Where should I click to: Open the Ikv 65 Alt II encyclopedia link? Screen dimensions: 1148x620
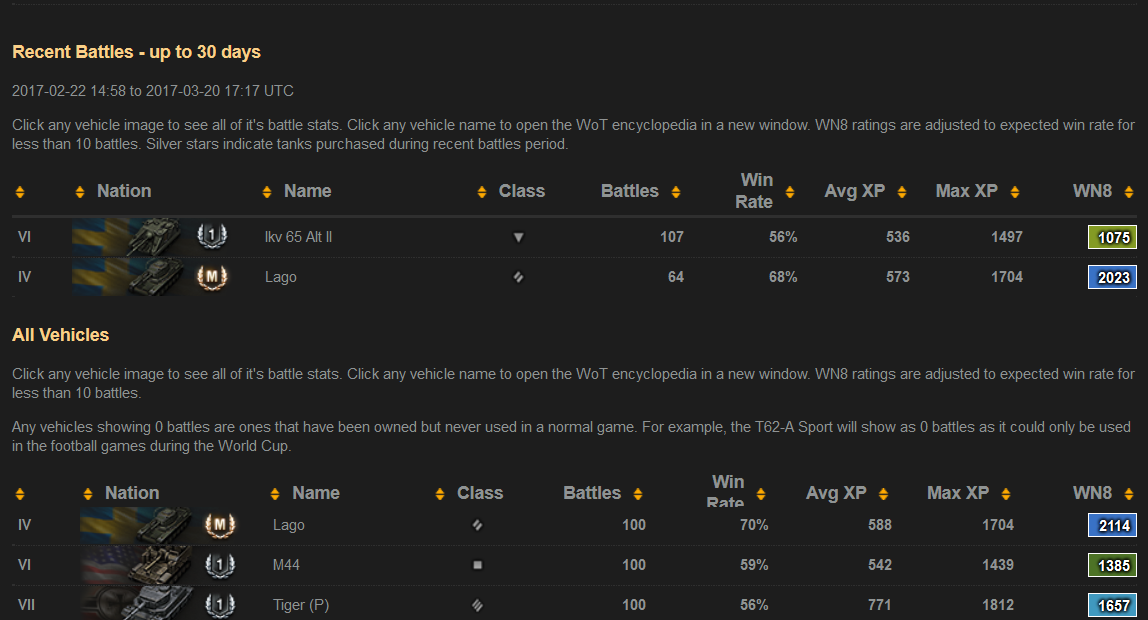click(298, 237)
